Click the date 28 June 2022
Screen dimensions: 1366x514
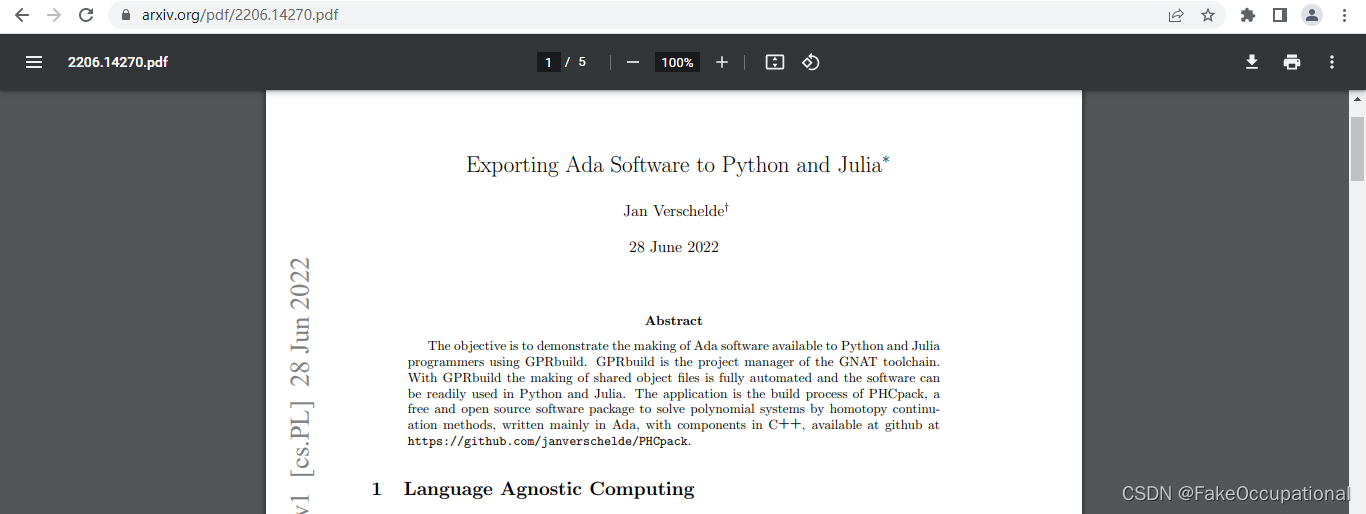pyautogui.click(x=674, y=247)
